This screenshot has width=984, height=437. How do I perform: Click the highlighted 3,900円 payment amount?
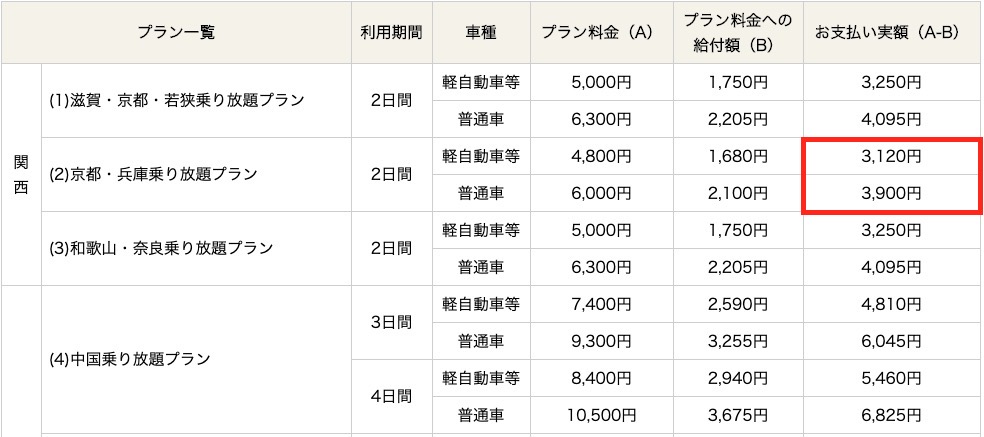pyautogui.click(x=892, y=193)
